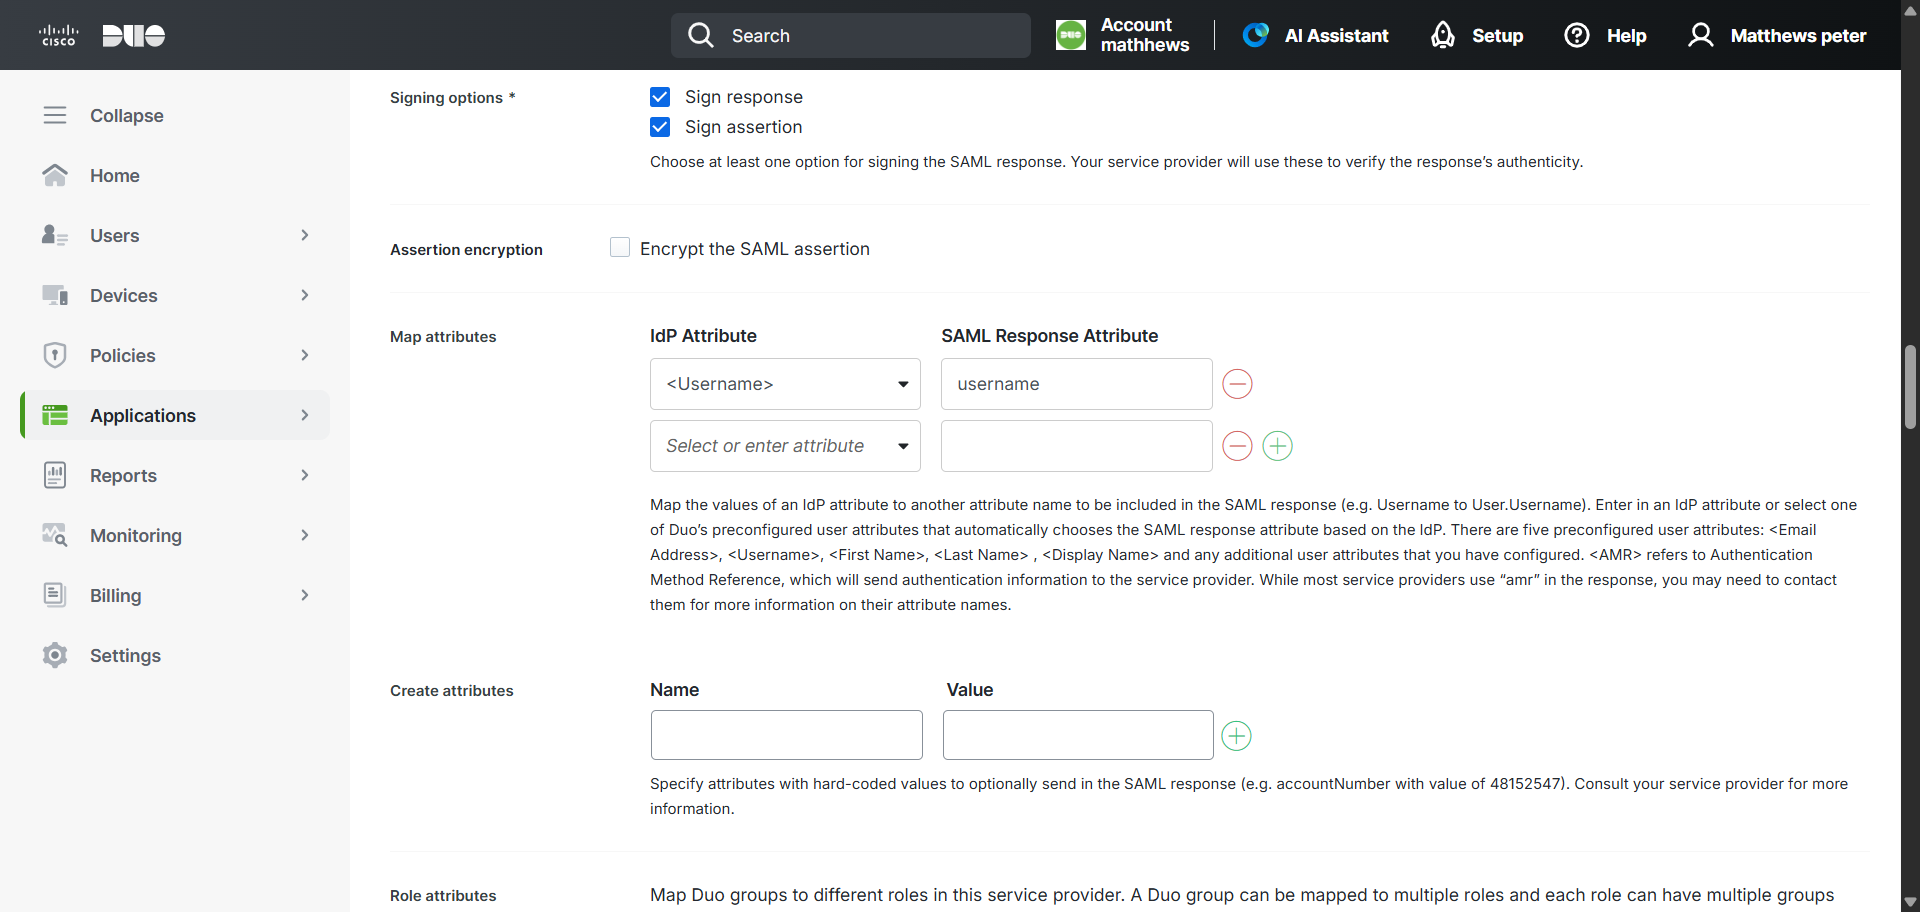Click the Account mathhews switcher

coord(1123,35)
